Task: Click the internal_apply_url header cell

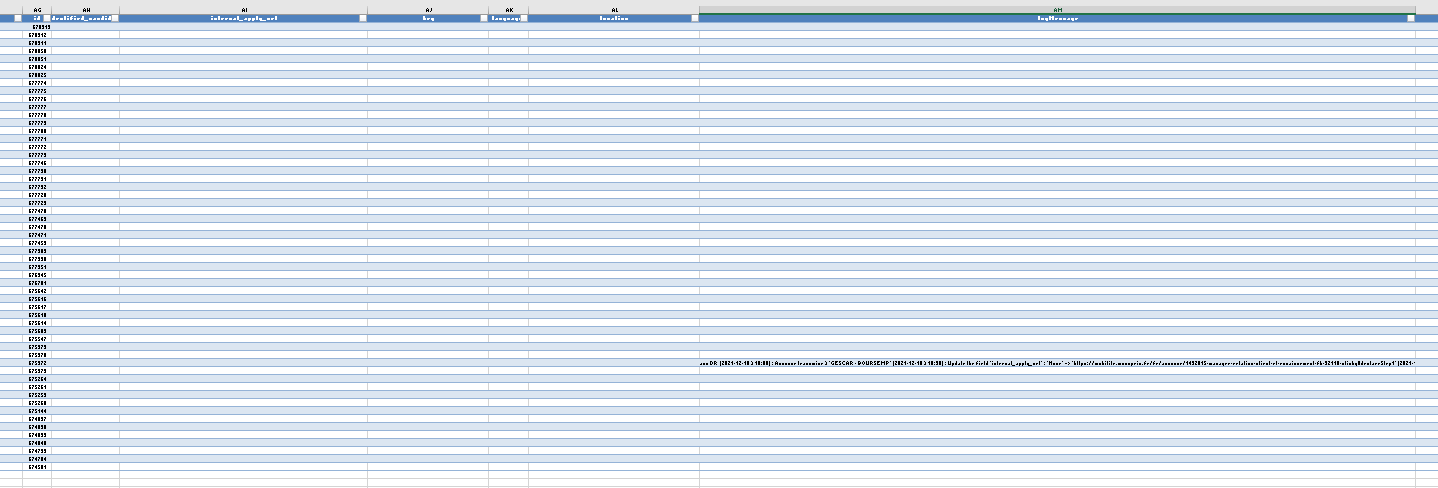Action: tap(243, 18)
